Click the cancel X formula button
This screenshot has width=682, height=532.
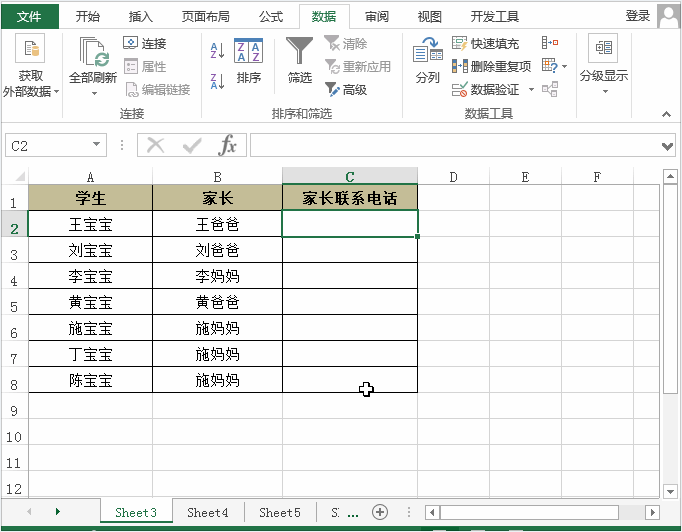[x=155, y=145]
